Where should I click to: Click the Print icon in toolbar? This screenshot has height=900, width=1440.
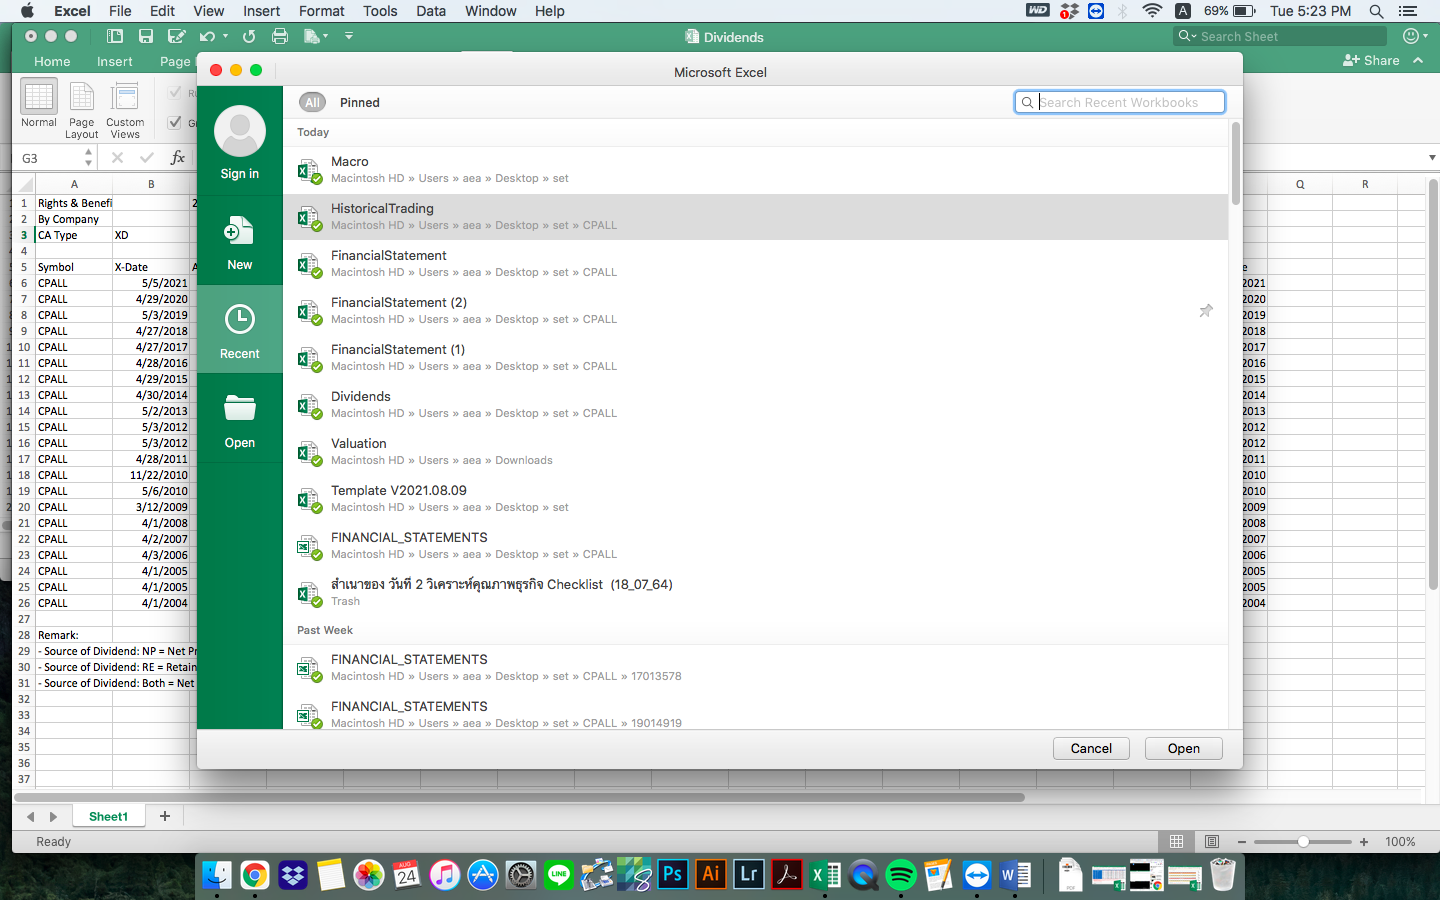pyautogui.click(x=280, y=36)
